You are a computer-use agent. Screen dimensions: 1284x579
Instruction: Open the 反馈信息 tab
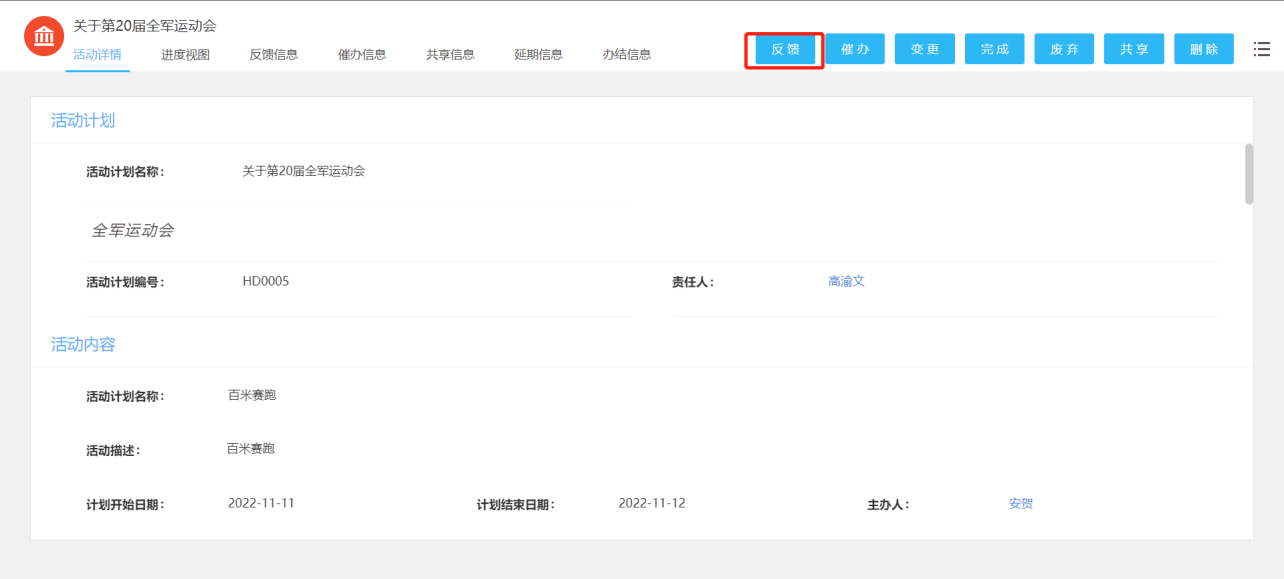click(273, 54)
